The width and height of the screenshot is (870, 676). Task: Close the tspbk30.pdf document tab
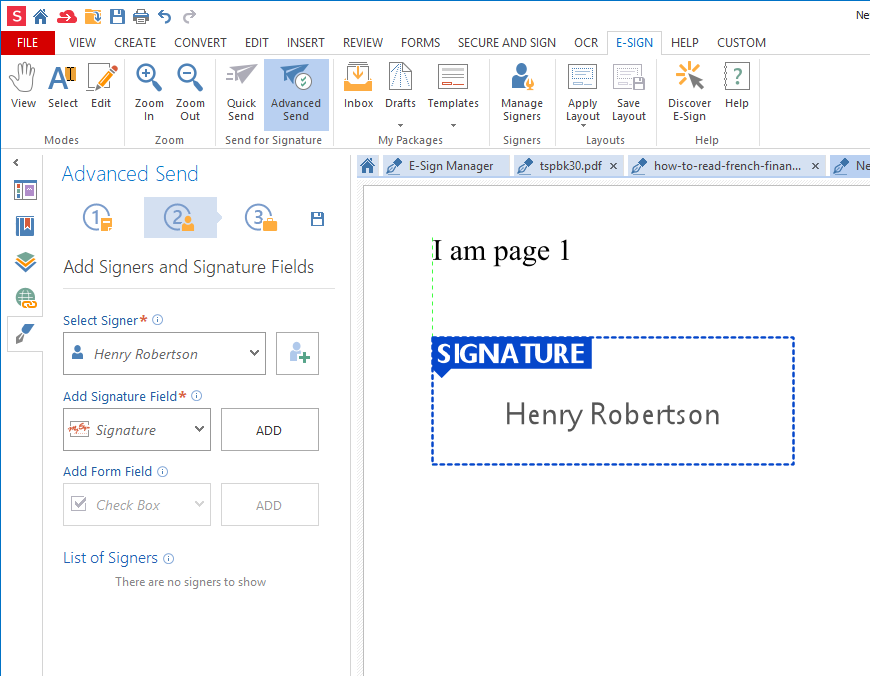(x=612, y=166)
